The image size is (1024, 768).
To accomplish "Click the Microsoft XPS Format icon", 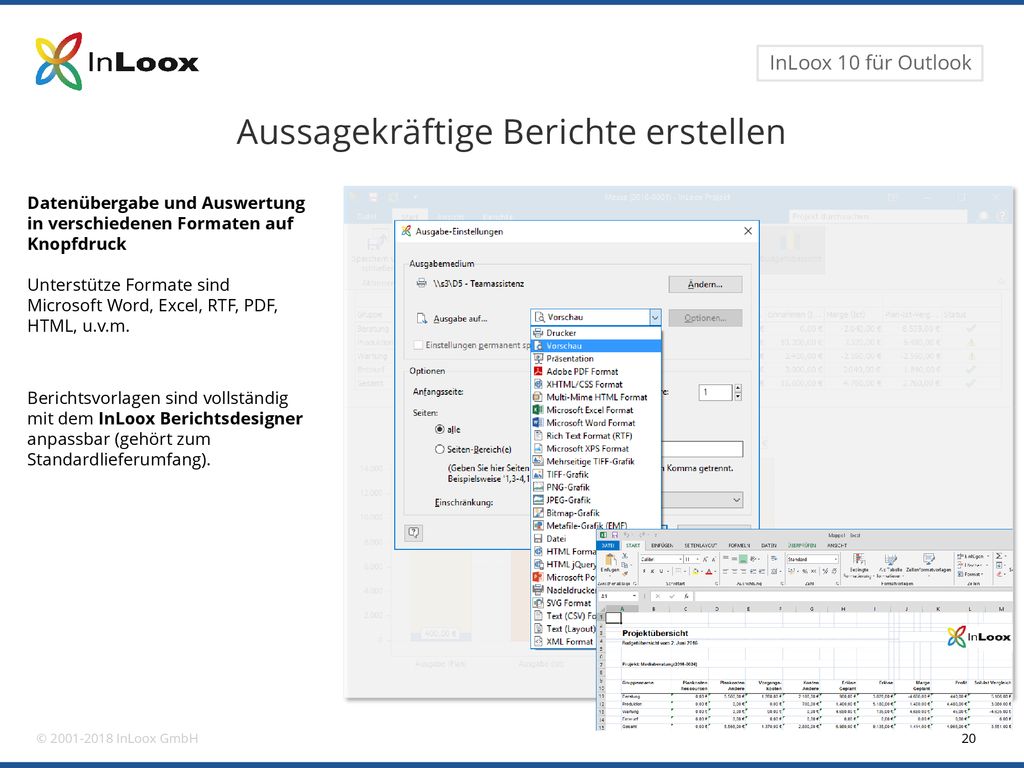I will (538, 449).
